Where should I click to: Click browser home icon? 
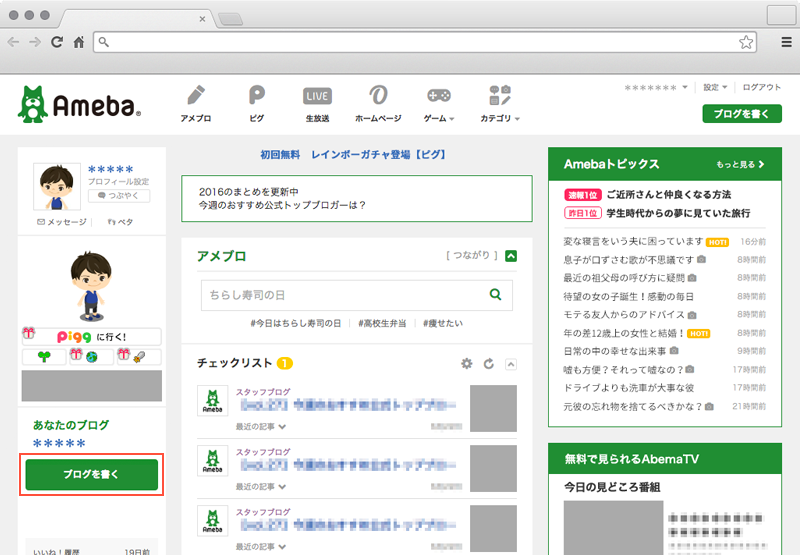pyautogui.click(x=79, y=42)
